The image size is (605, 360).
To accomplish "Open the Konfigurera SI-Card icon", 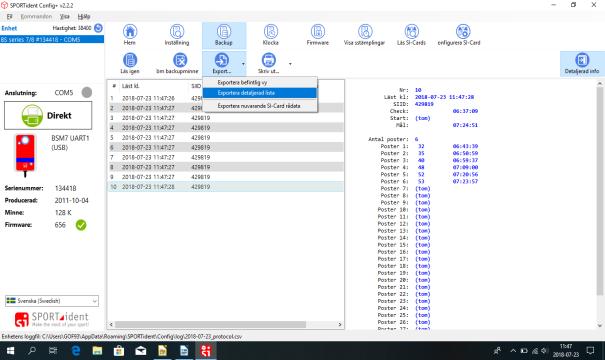I will coord(463,32).
